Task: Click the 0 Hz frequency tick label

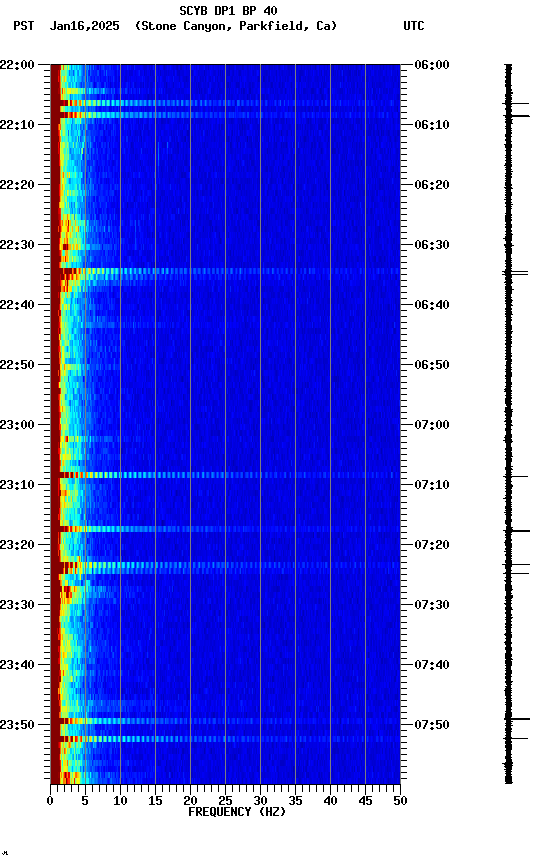Action: (x=51, y=801)
